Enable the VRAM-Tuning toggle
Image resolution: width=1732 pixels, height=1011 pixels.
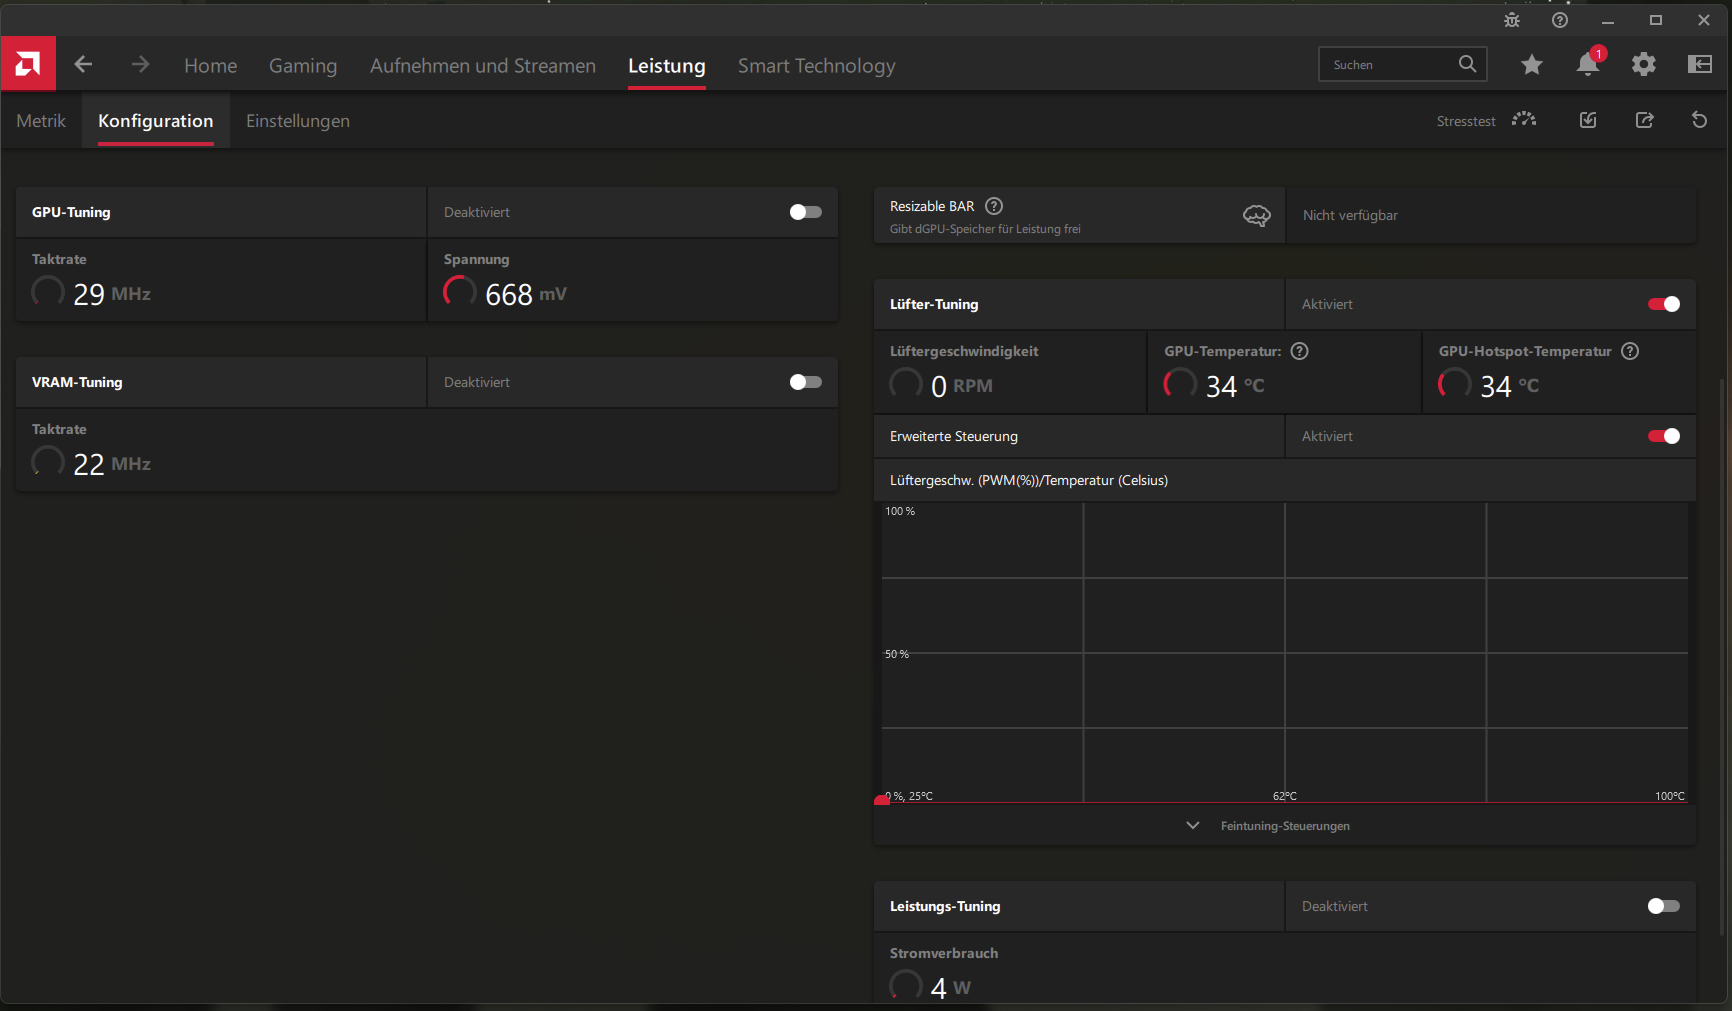tap(805, 382)
